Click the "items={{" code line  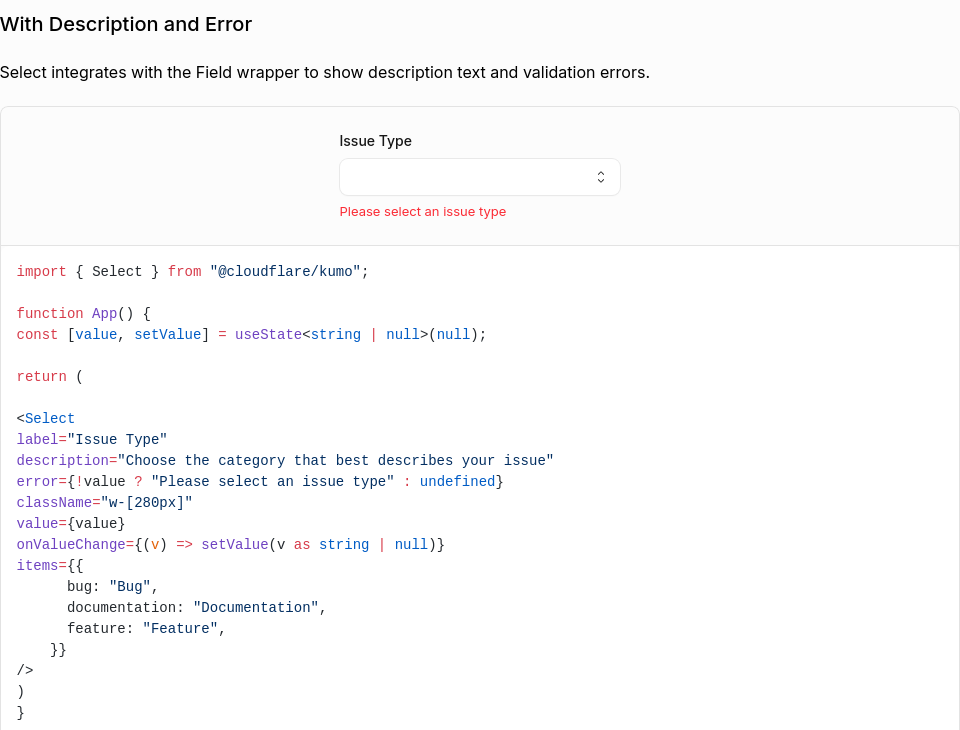50,565
